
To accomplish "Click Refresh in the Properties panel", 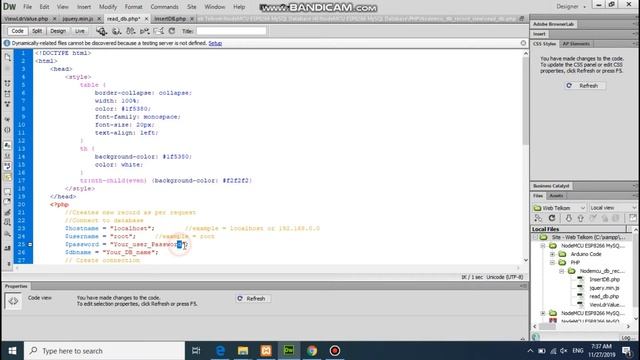I will pos(253,299).
